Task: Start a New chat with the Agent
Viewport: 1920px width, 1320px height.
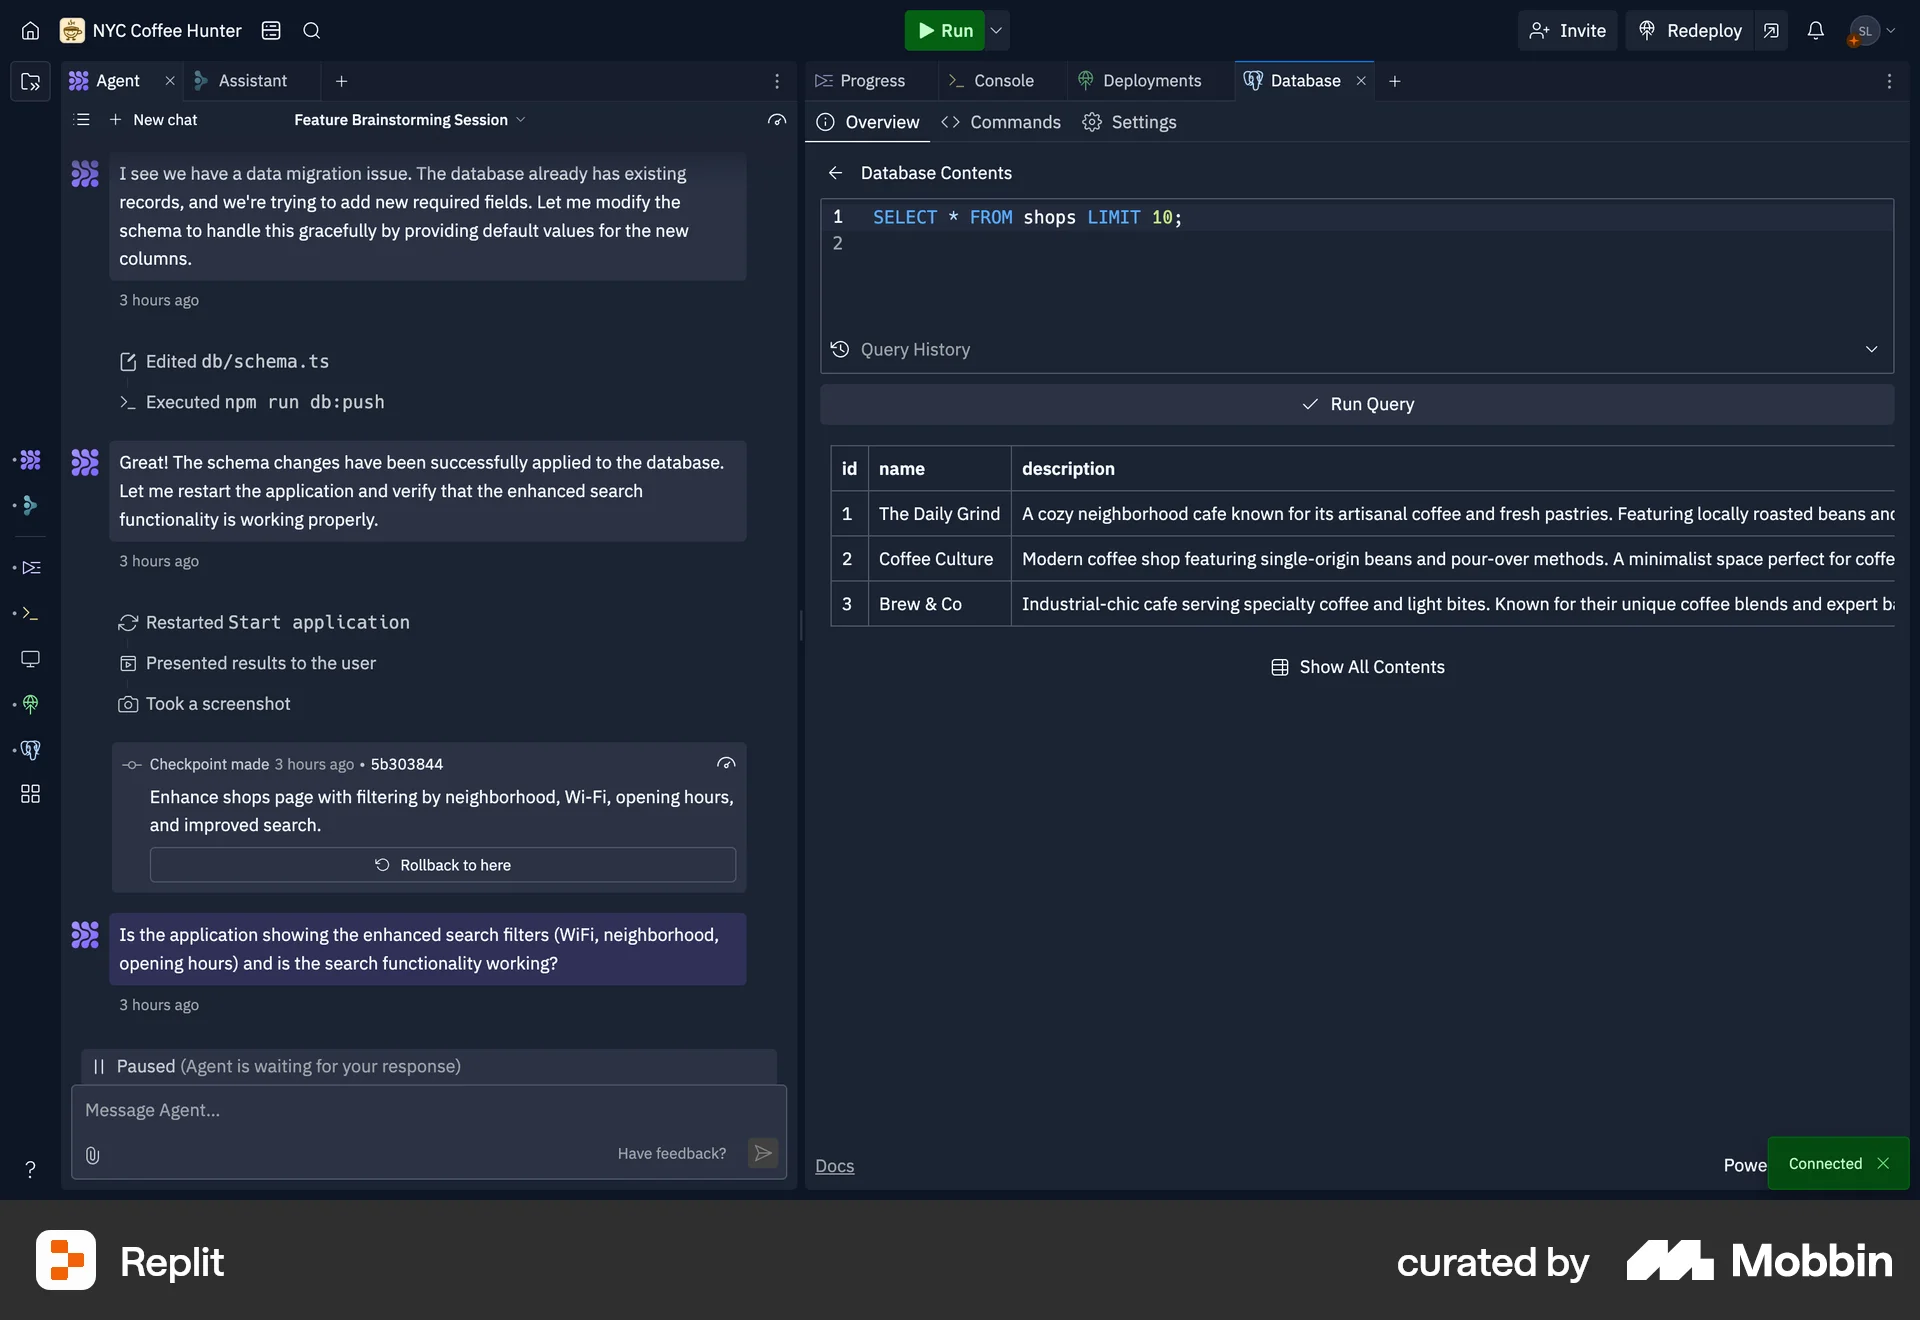Action: click(154, 119)
